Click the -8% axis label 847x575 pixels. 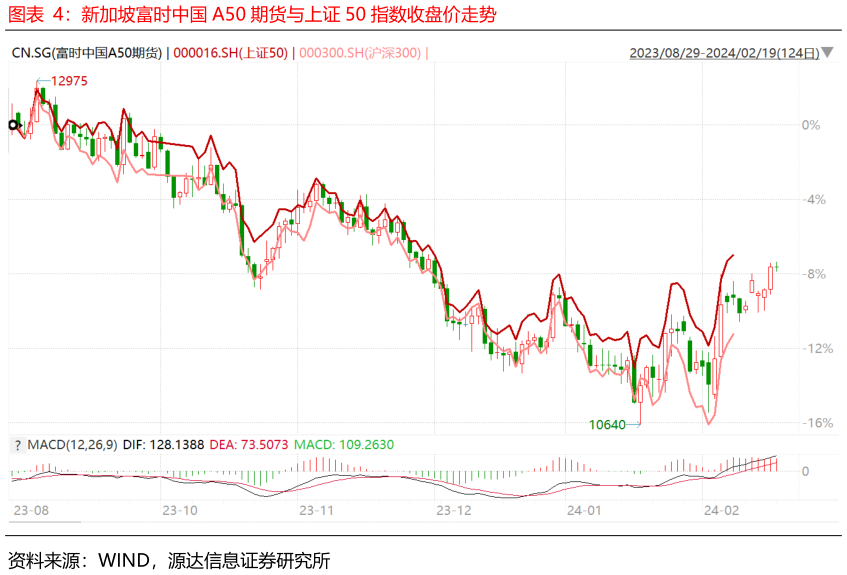[814, 274]
